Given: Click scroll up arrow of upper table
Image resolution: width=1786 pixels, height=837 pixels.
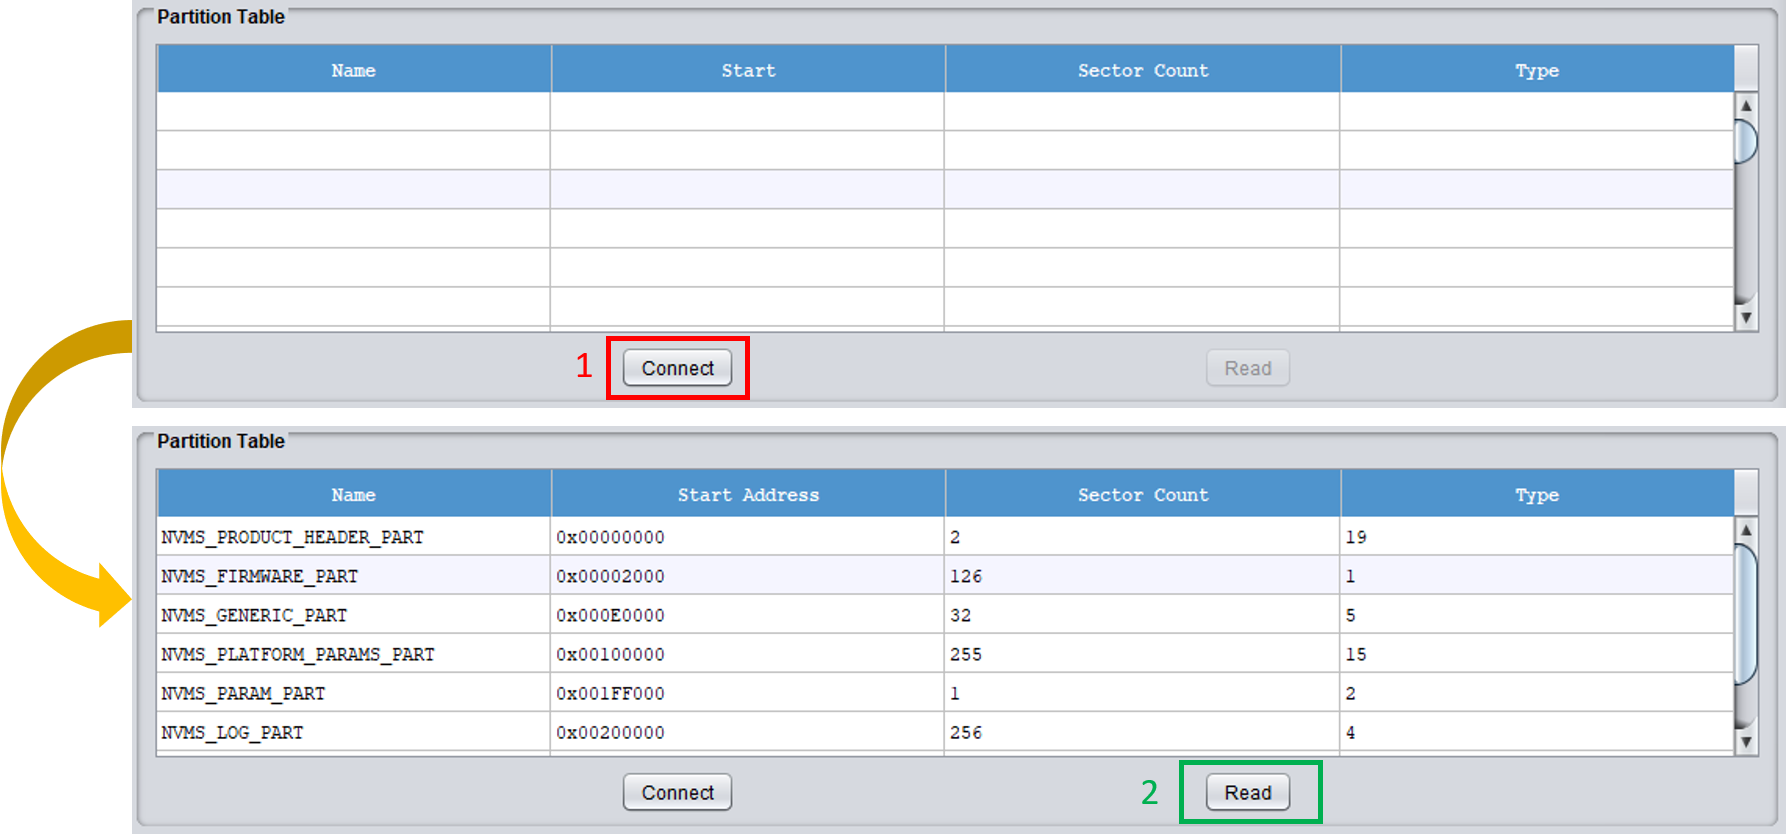Looking at the screenshot, I should tap(1745, 106).
